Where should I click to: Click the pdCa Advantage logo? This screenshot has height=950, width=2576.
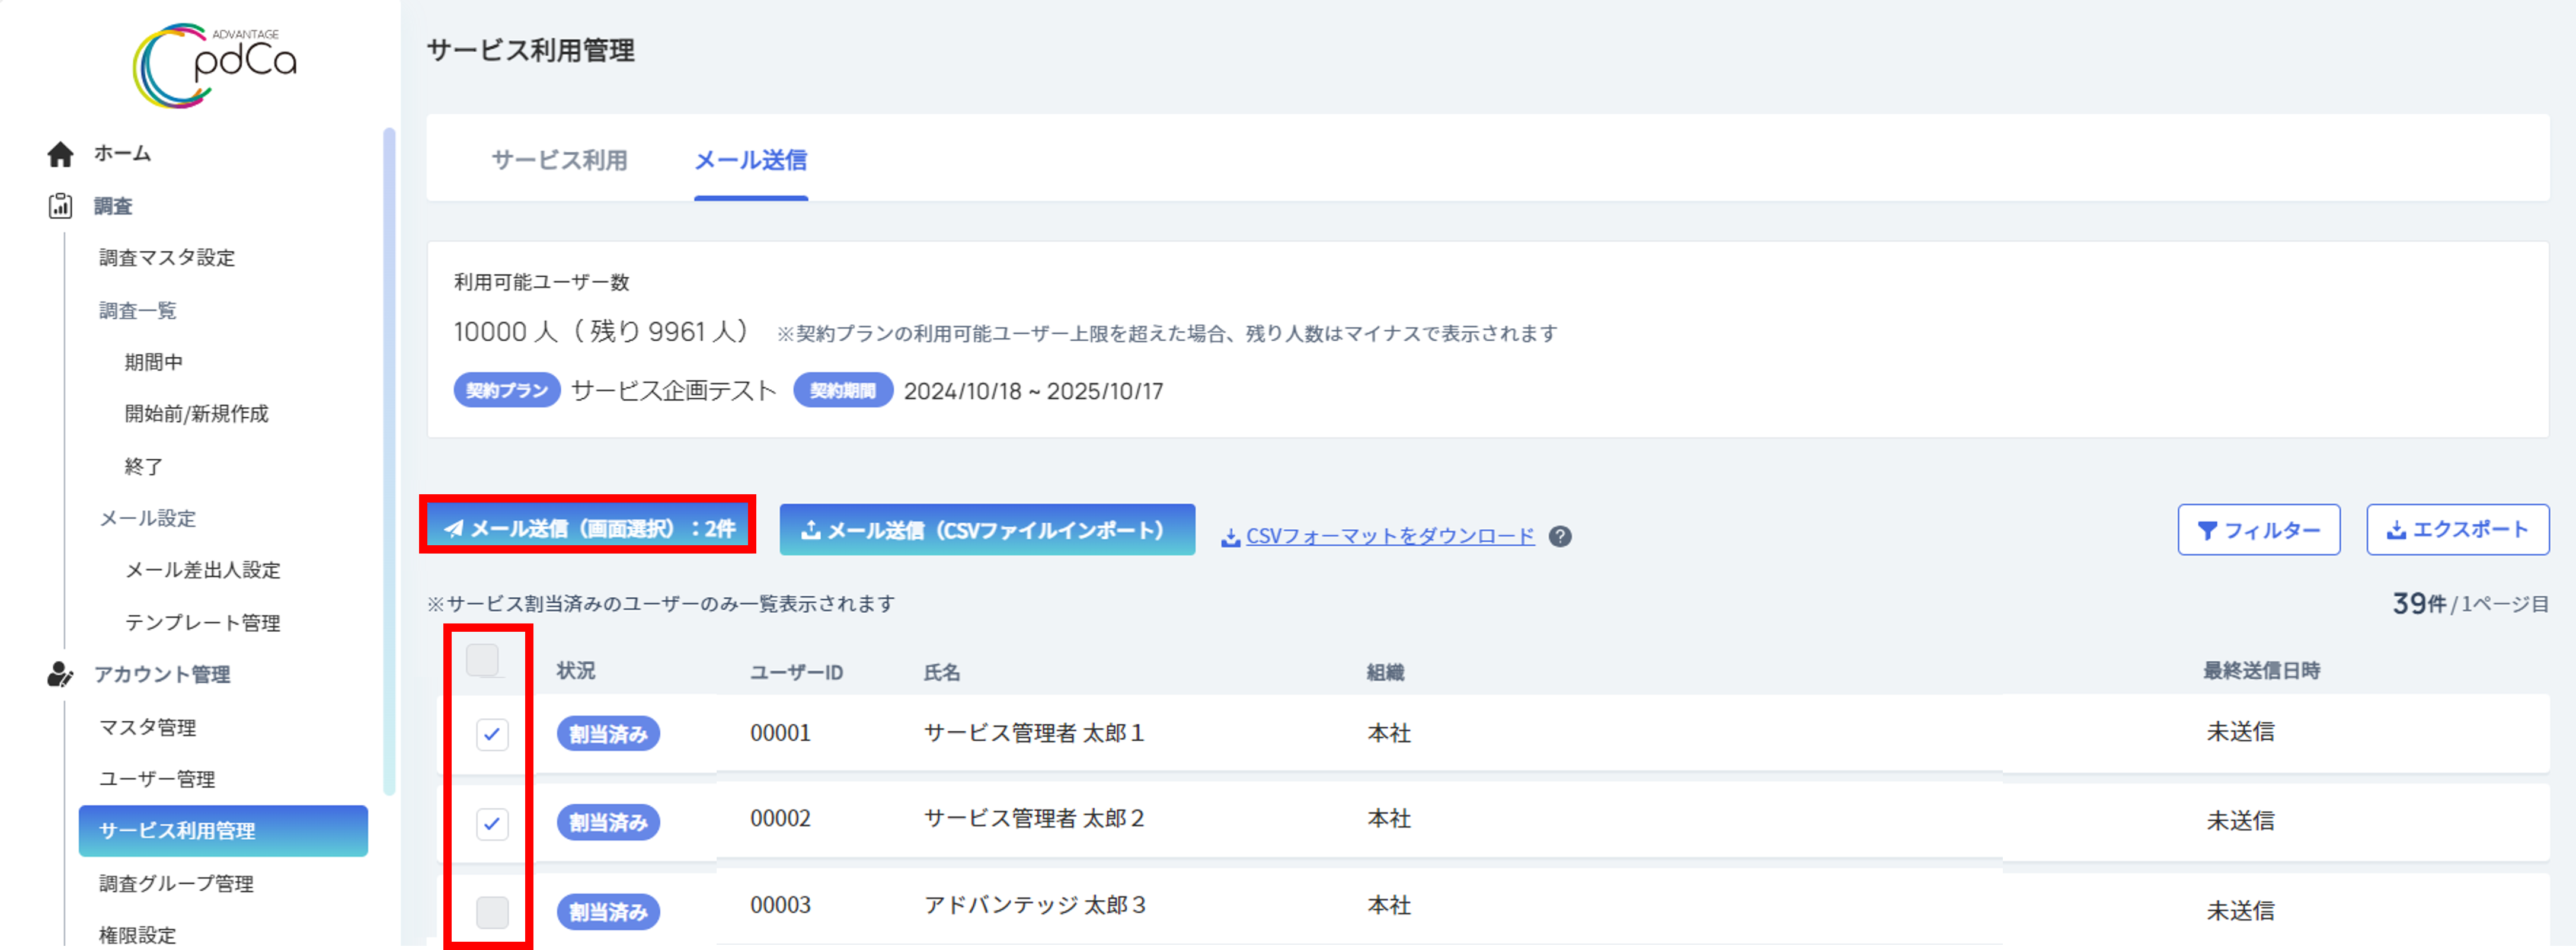click(215, 65)
